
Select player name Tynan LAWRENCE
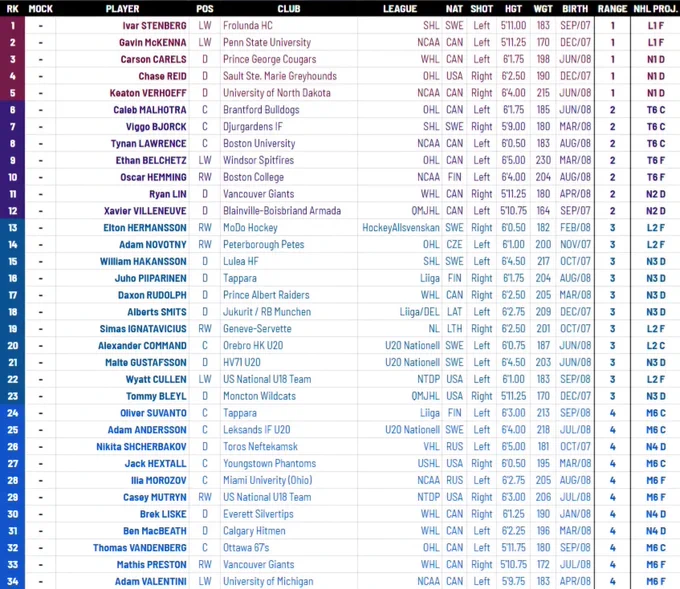tap(149, 144)
